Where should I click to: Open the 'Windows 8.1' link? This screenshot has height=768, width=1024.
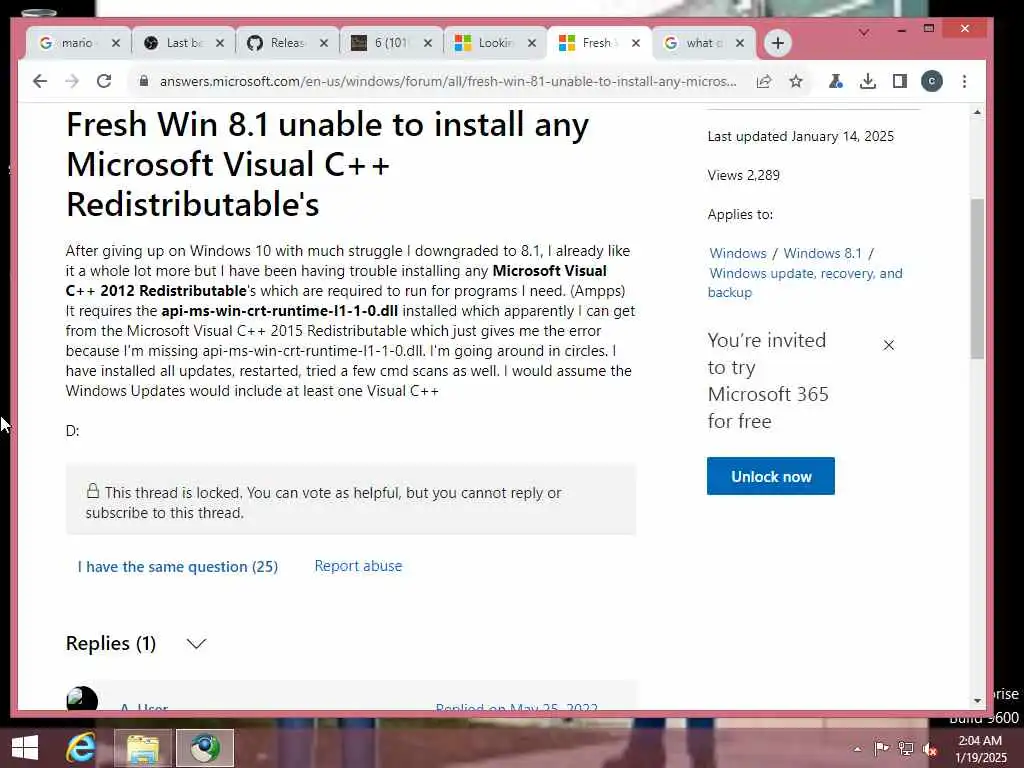click(822, 253)
